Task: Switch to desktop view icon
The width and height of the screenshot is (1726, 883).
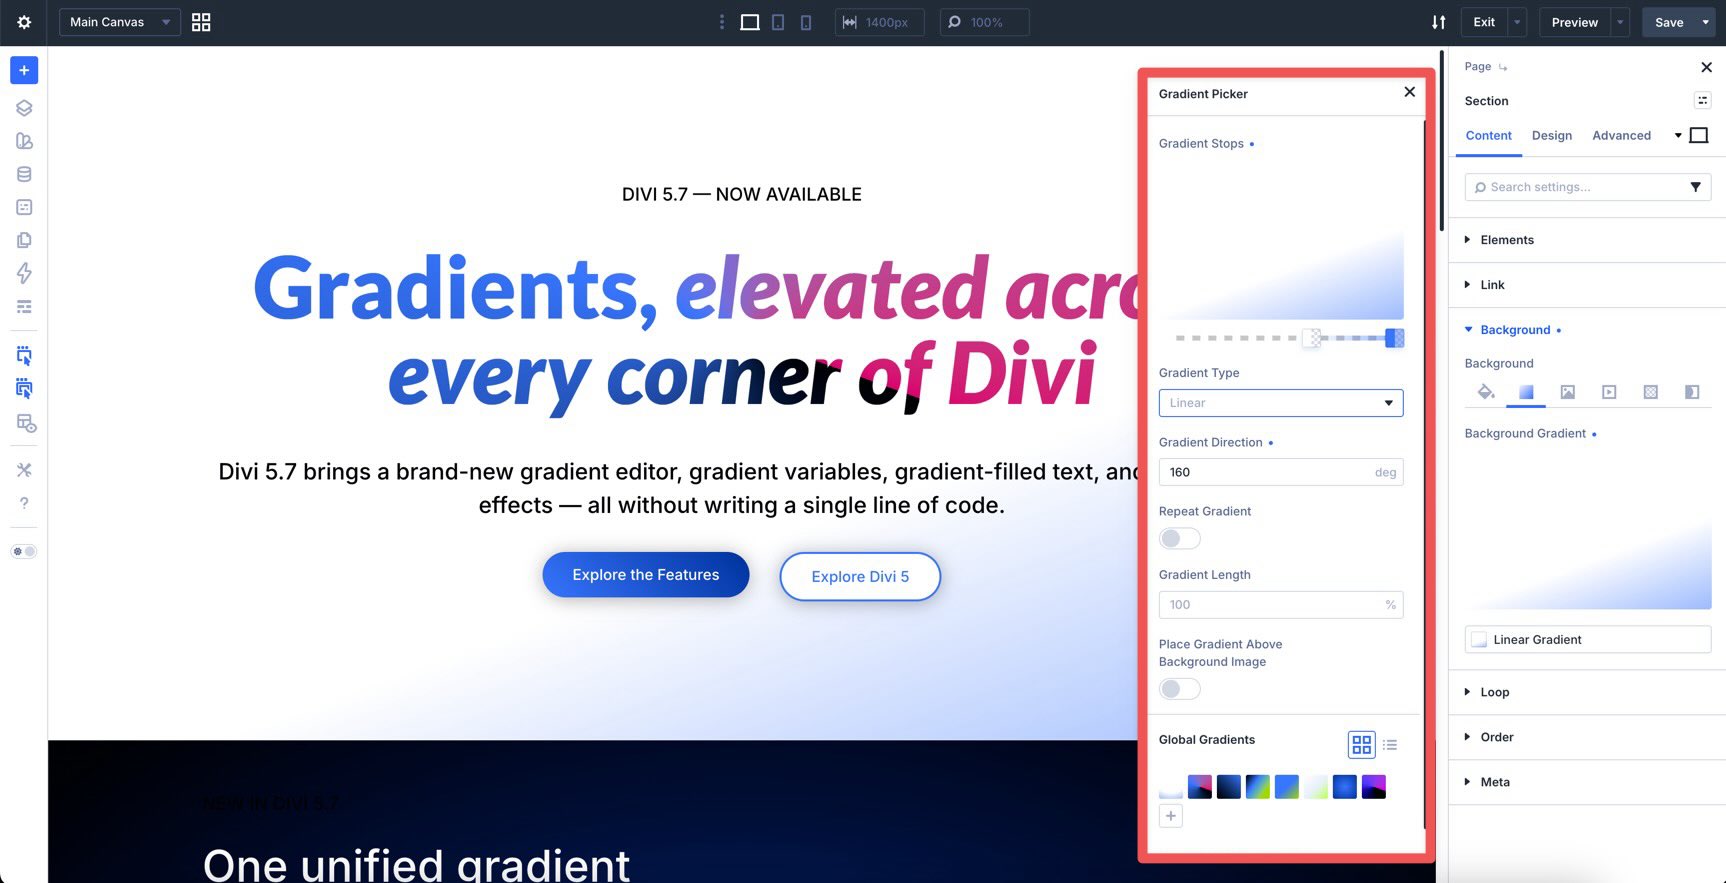Action: point(750,22)
